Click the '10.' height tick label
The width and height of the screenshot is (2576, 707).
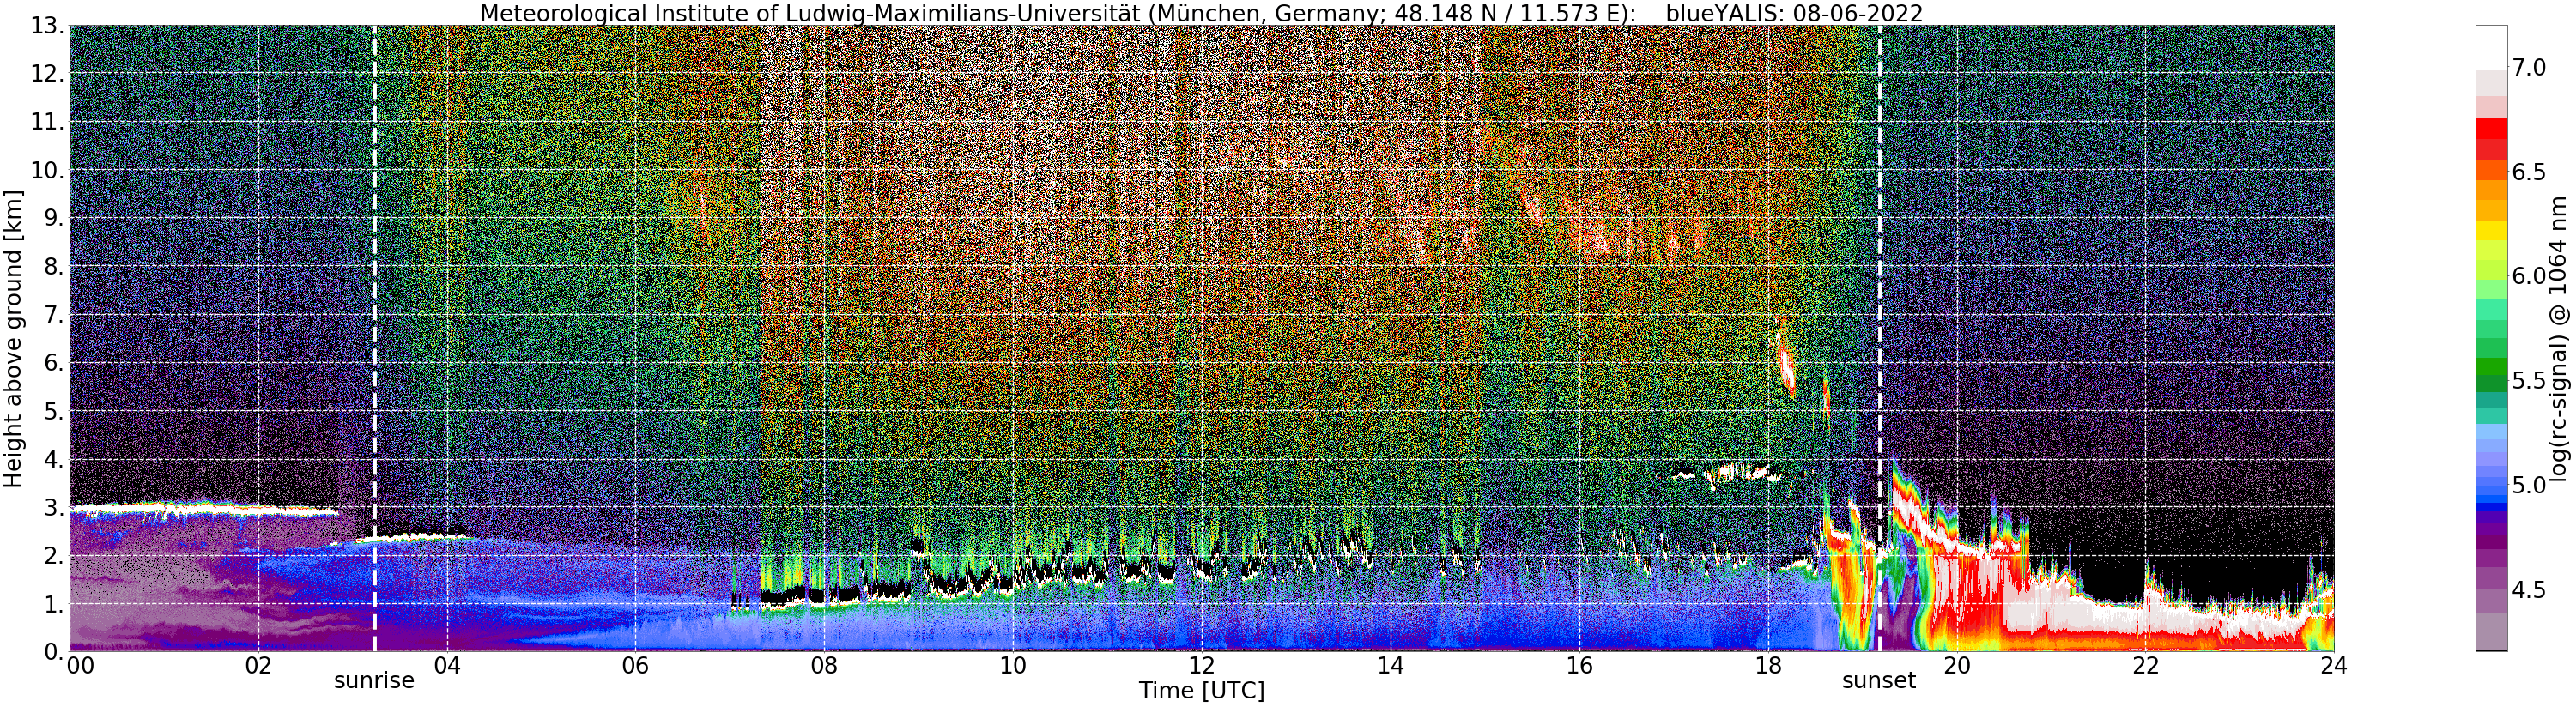pos(47,170)
